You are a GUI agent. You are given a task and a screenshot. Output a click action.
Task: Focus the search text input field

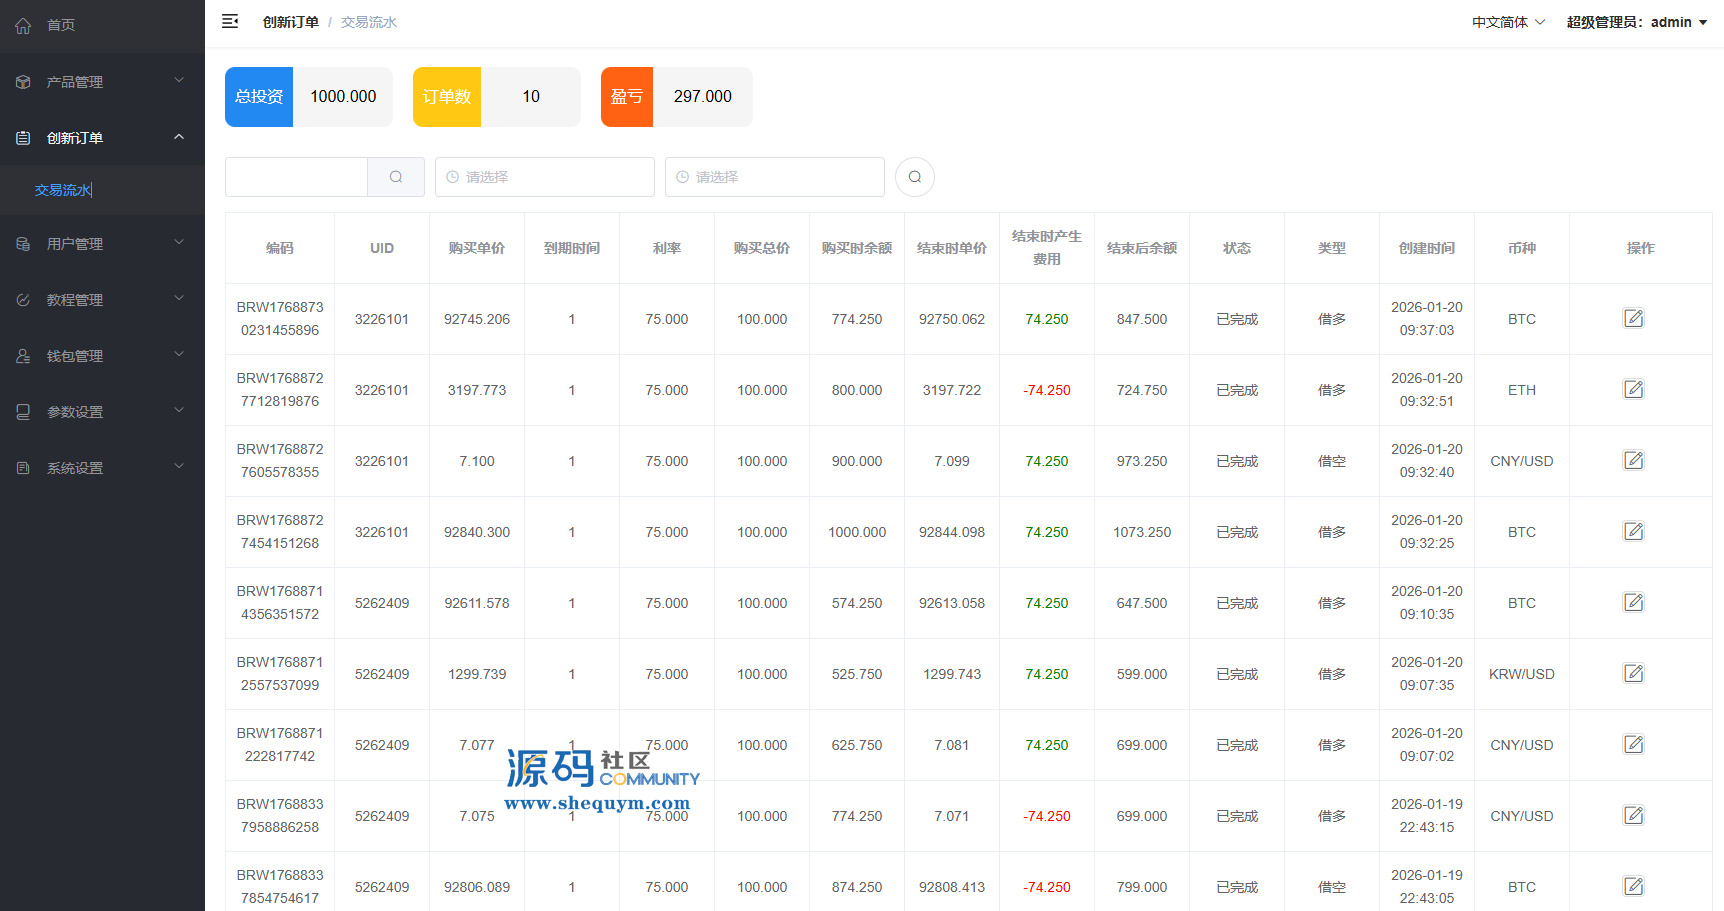point(297,177)
